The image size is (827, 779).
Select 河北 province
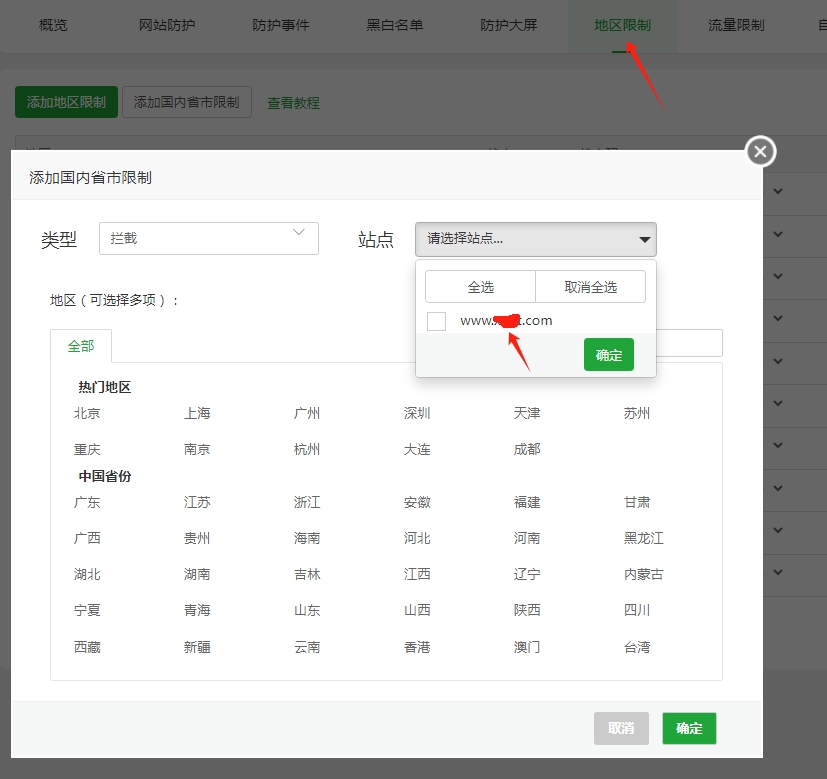pyautogui.click(x=417, y=538)
